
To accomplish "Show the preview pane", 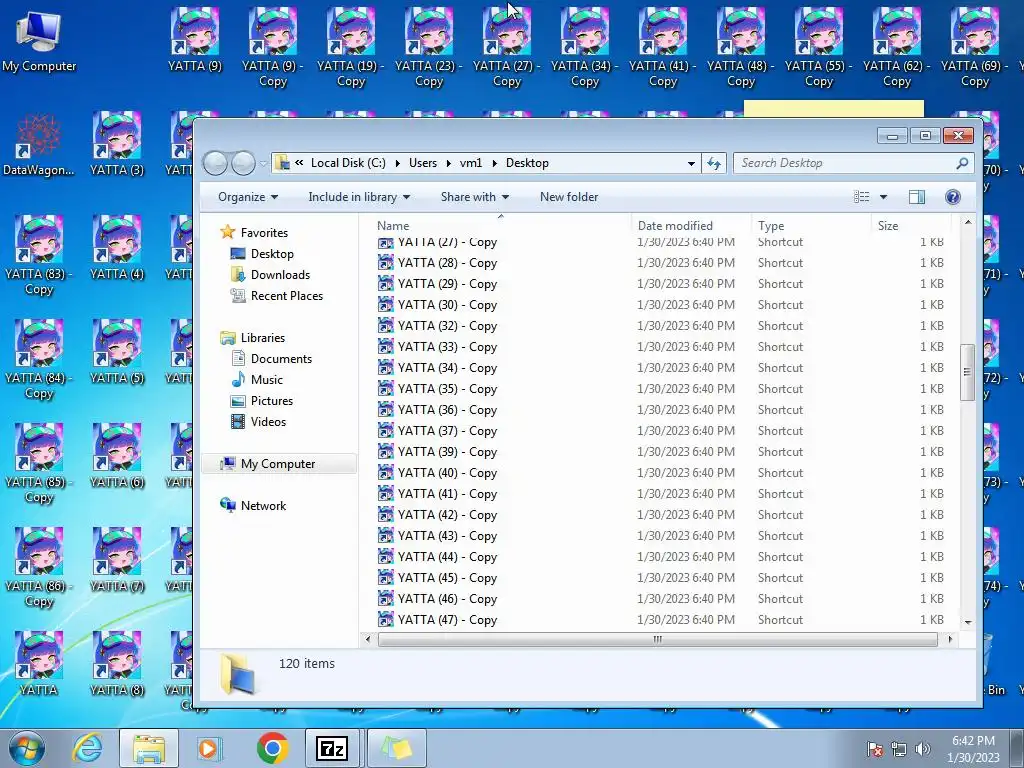I will [917, 197].
